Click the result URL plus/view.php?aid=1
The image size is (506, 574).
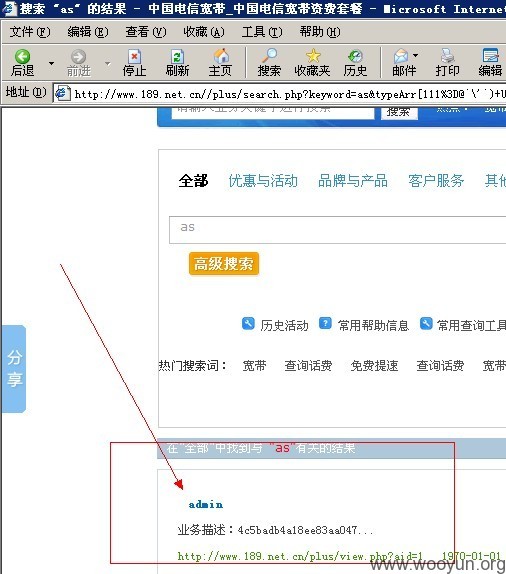click(300, 556)
